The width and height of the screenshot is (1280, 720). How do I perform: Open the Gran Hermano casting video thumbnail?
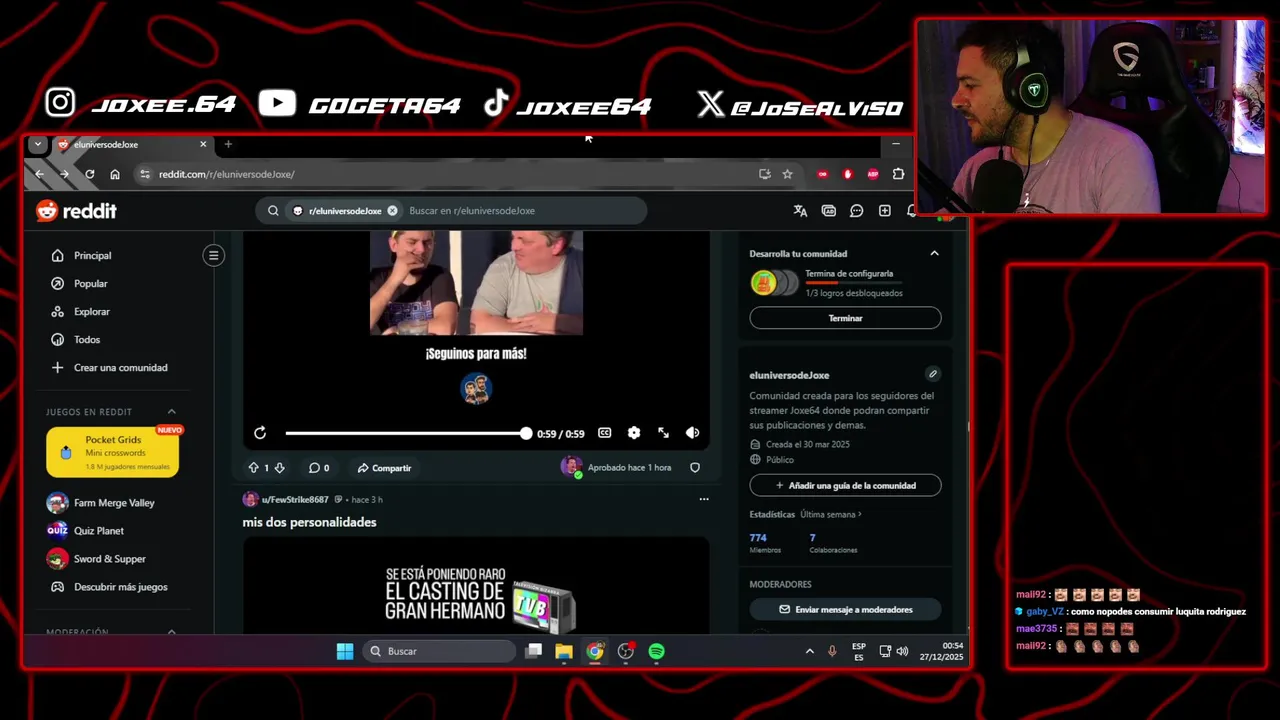476,586
